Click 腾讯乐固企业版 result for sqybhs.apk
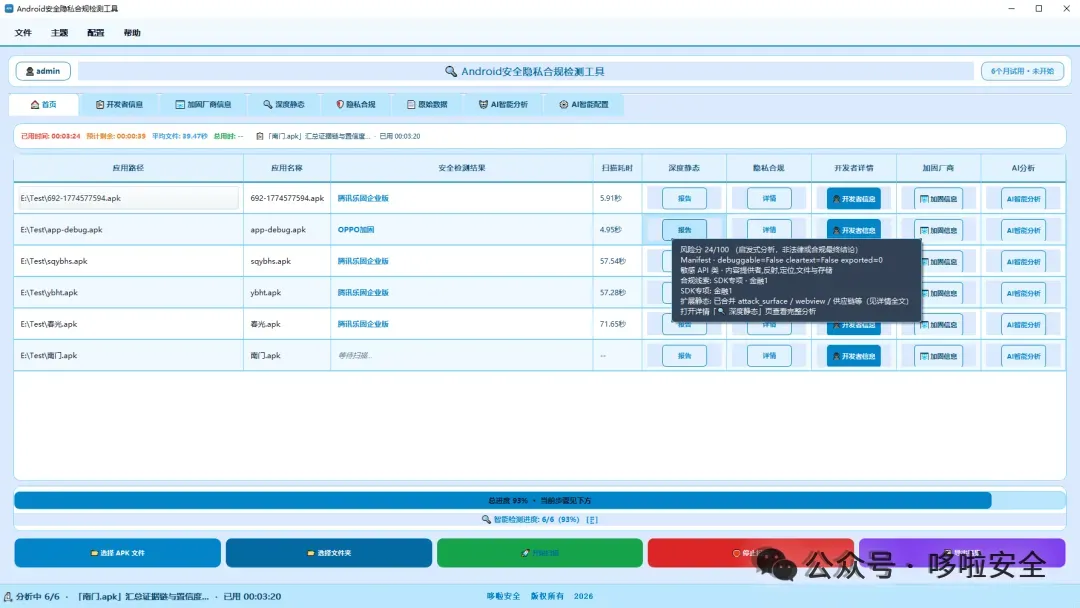This screenshot has height=608, width=1080. coord(363,261)
